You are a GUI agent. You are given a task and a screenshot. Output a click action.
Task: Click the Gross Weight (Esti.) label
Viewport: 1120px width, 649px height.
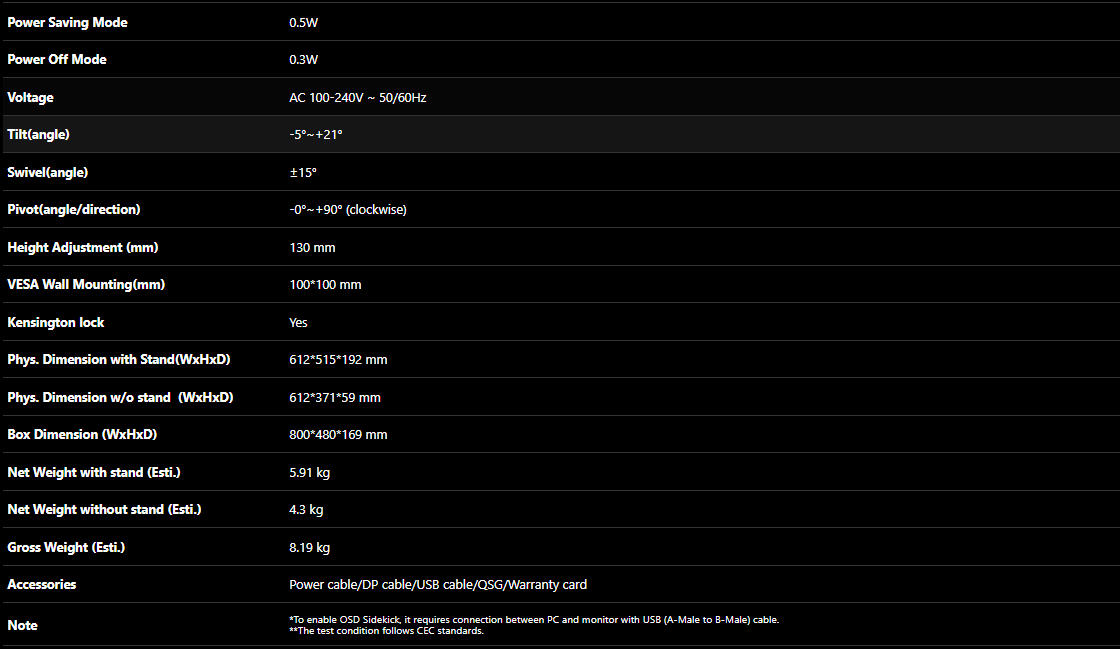(66, 547)
